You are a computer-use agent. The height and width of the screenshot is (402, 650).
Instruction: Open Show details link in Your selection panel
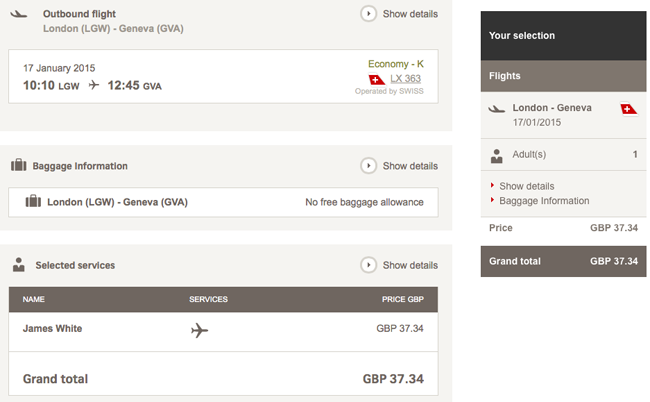coord(526,186)
